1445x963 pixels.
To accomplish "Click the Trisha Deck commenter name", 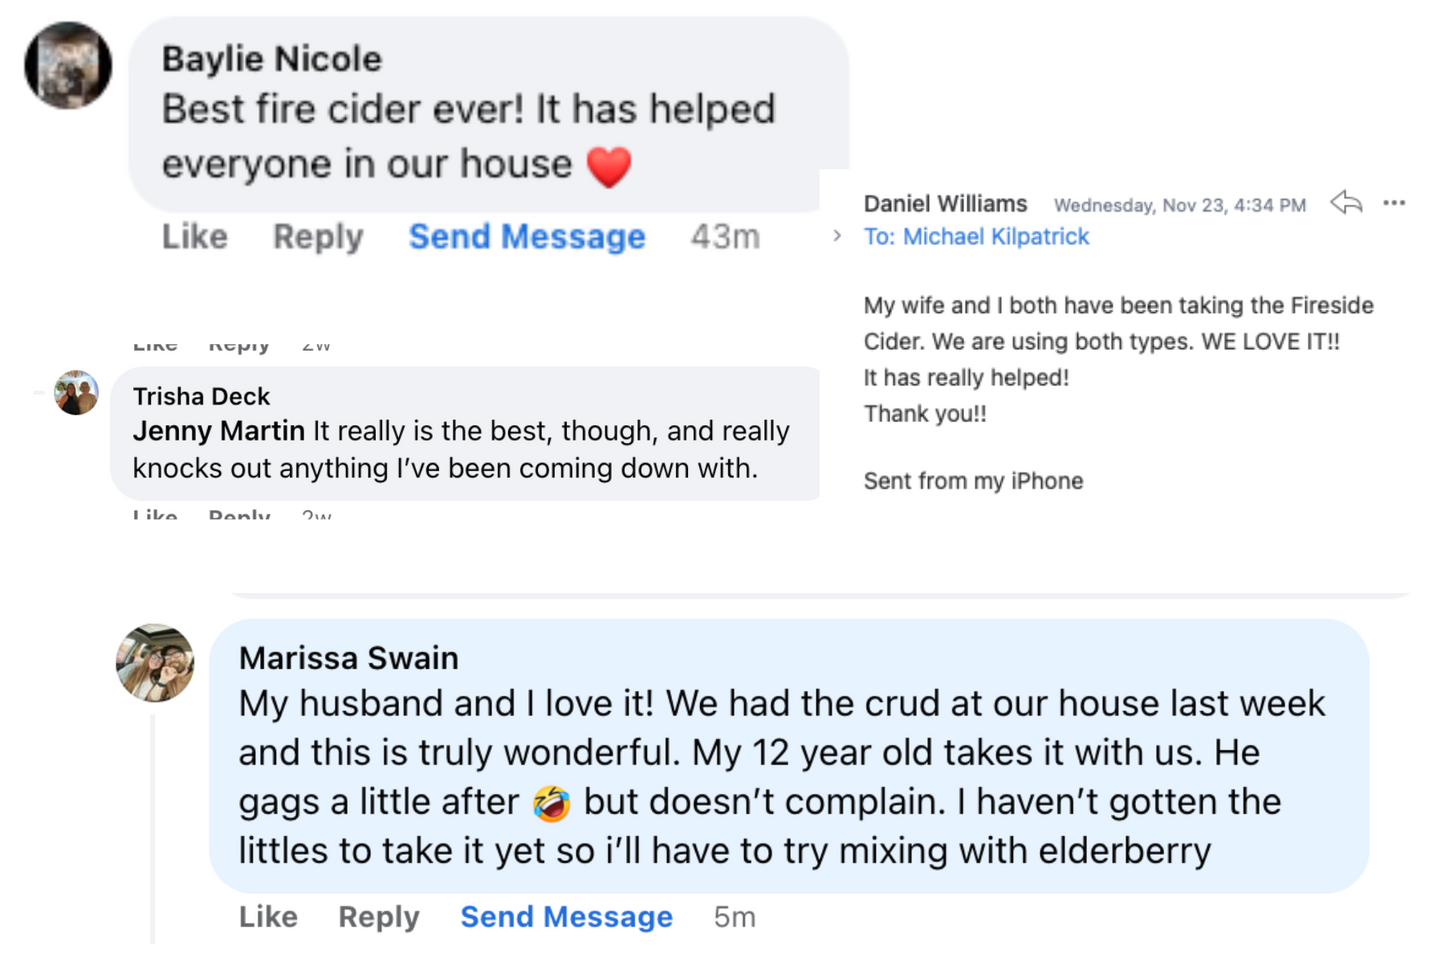I will pyautogui.click(x=201, y=396).
